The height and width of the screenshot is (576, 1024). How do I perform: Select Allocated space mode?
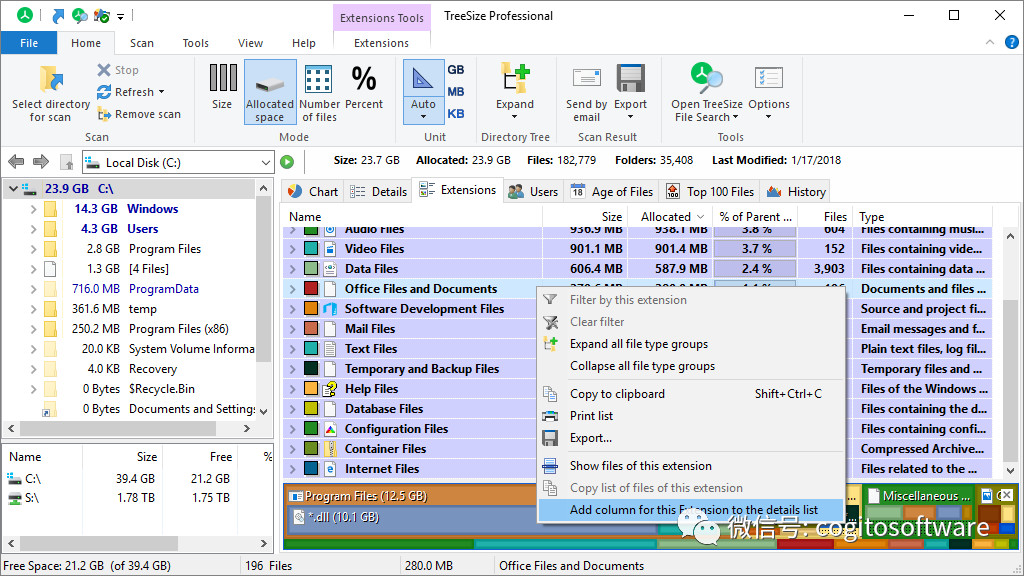pos(270,92)
